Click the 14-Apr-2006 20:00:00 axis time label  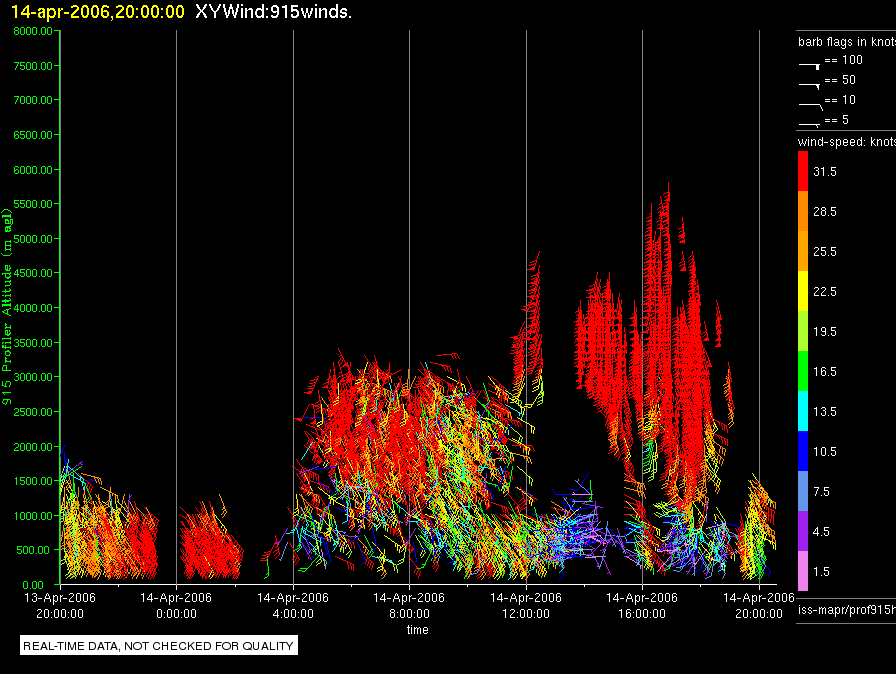759,605
